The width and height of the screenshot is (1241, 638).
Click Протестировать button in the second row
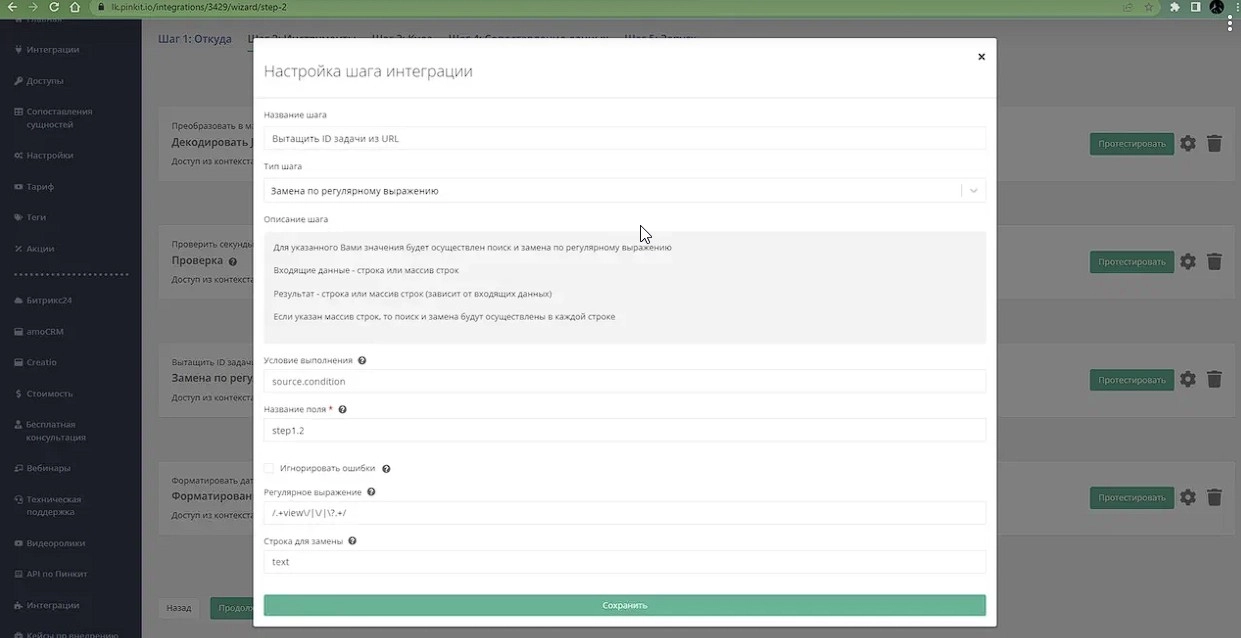(x=1131, y=262)
